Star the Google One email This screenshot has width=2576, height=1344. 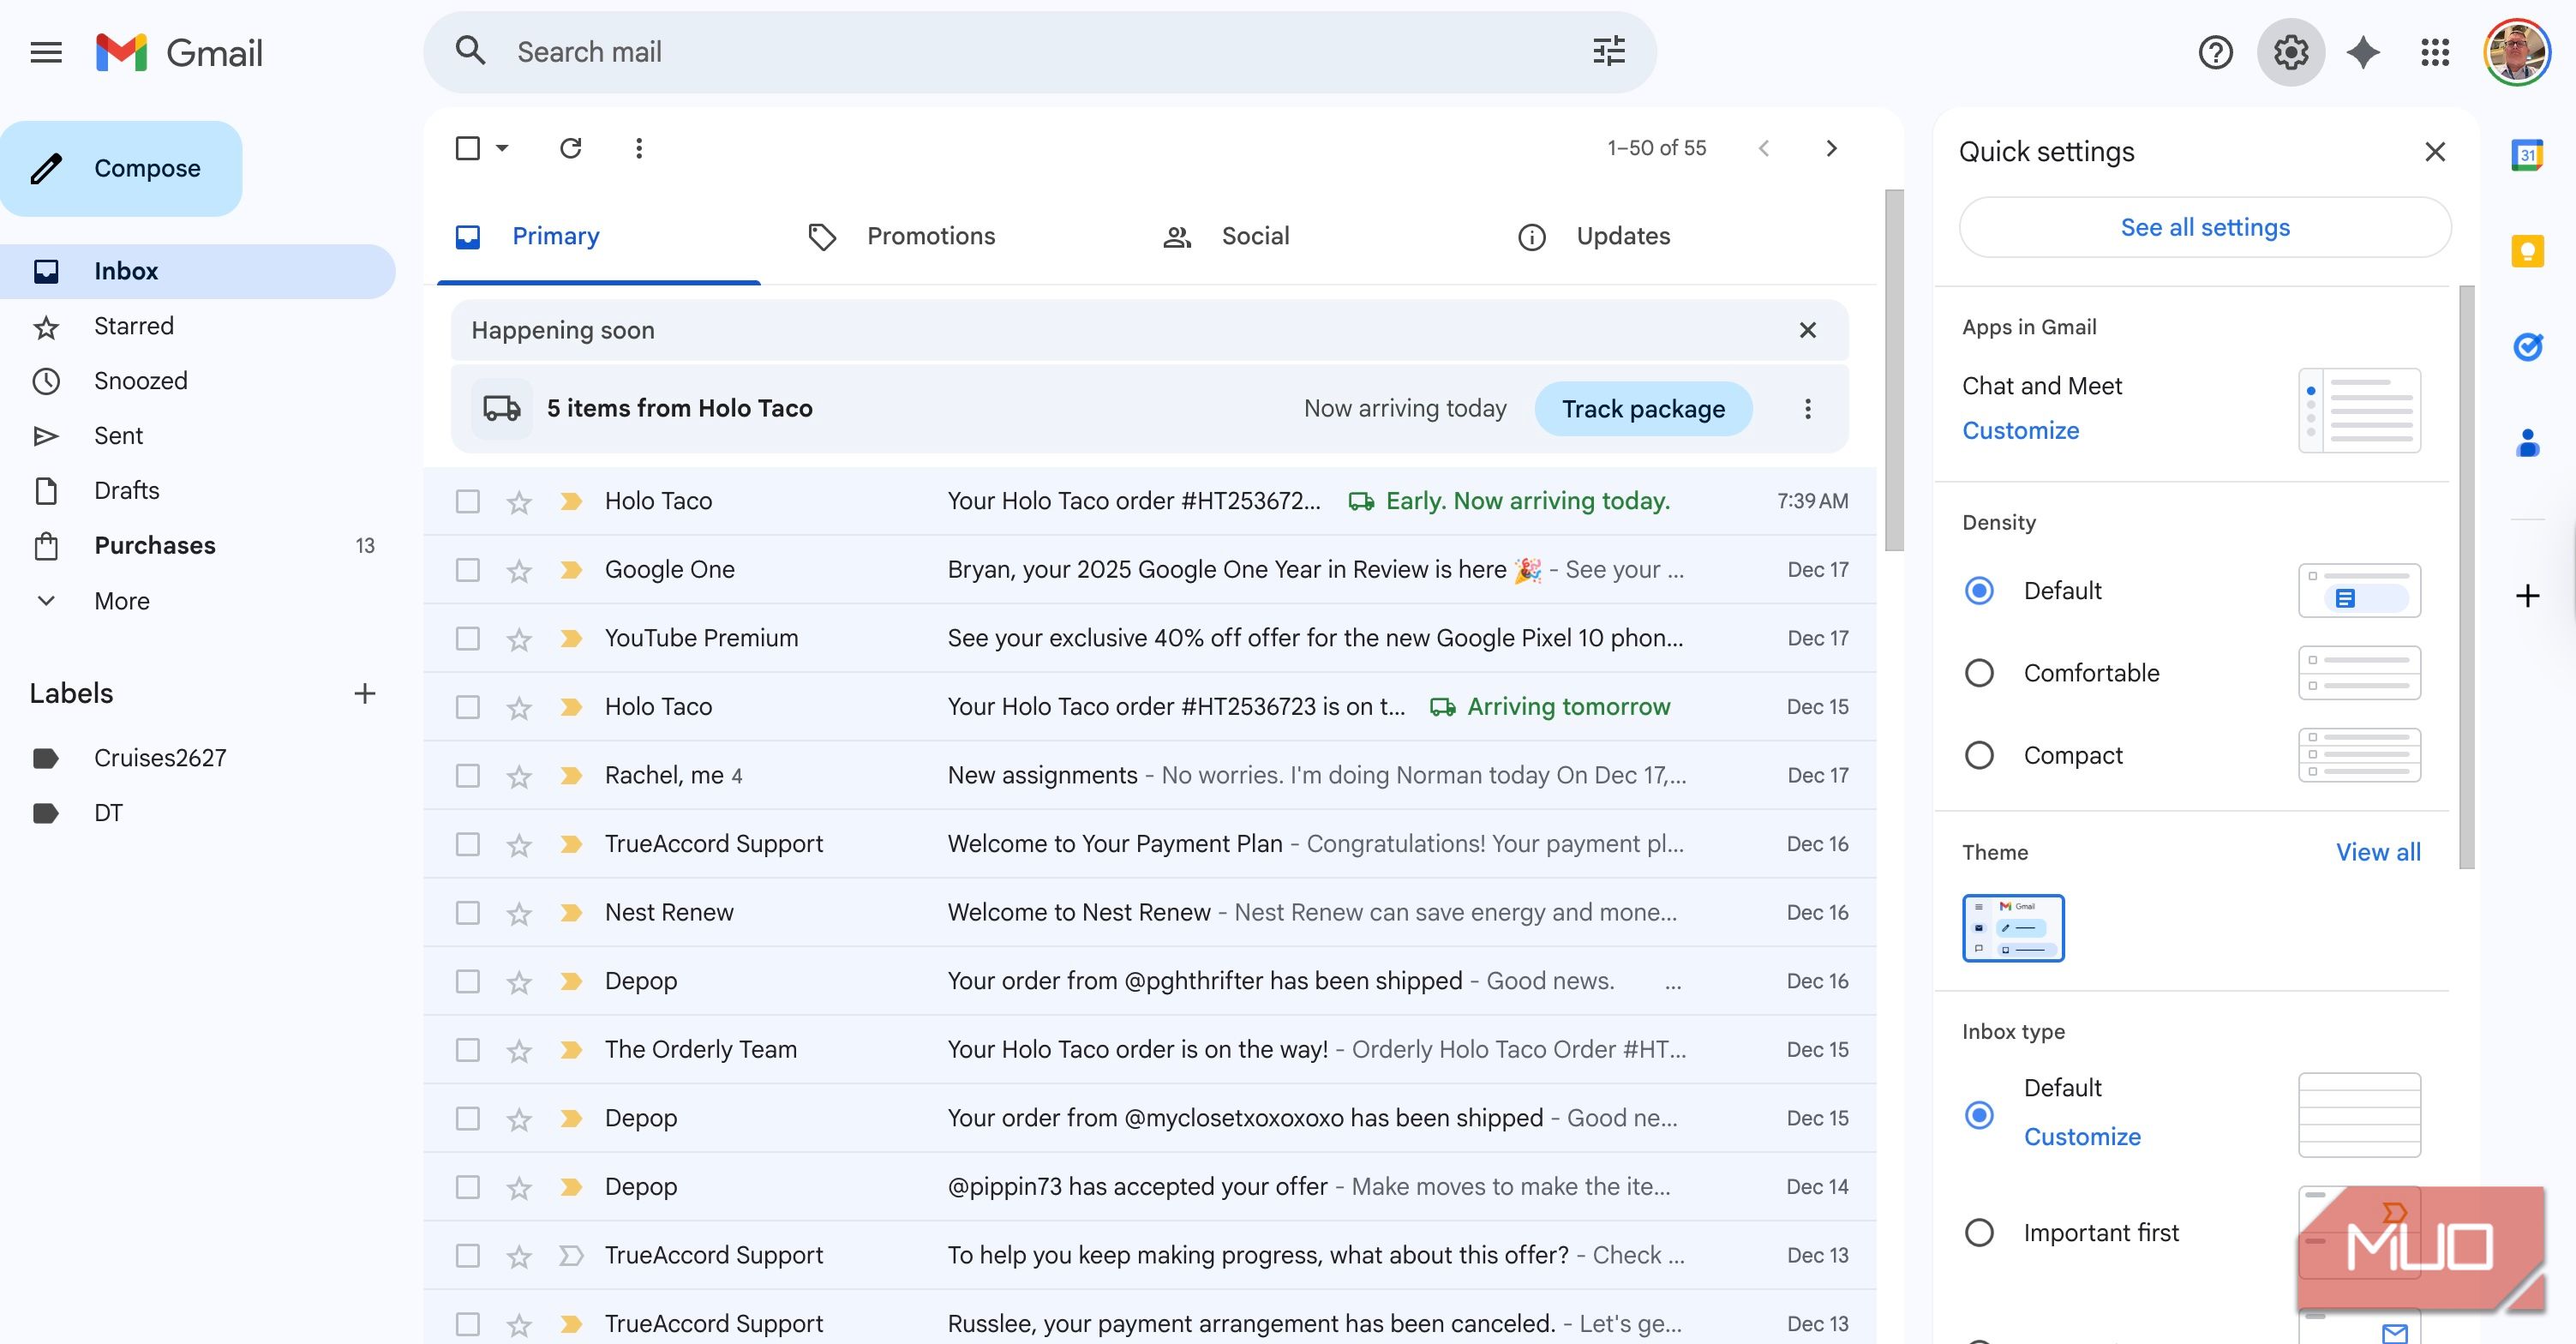click(x=518, y=570)
